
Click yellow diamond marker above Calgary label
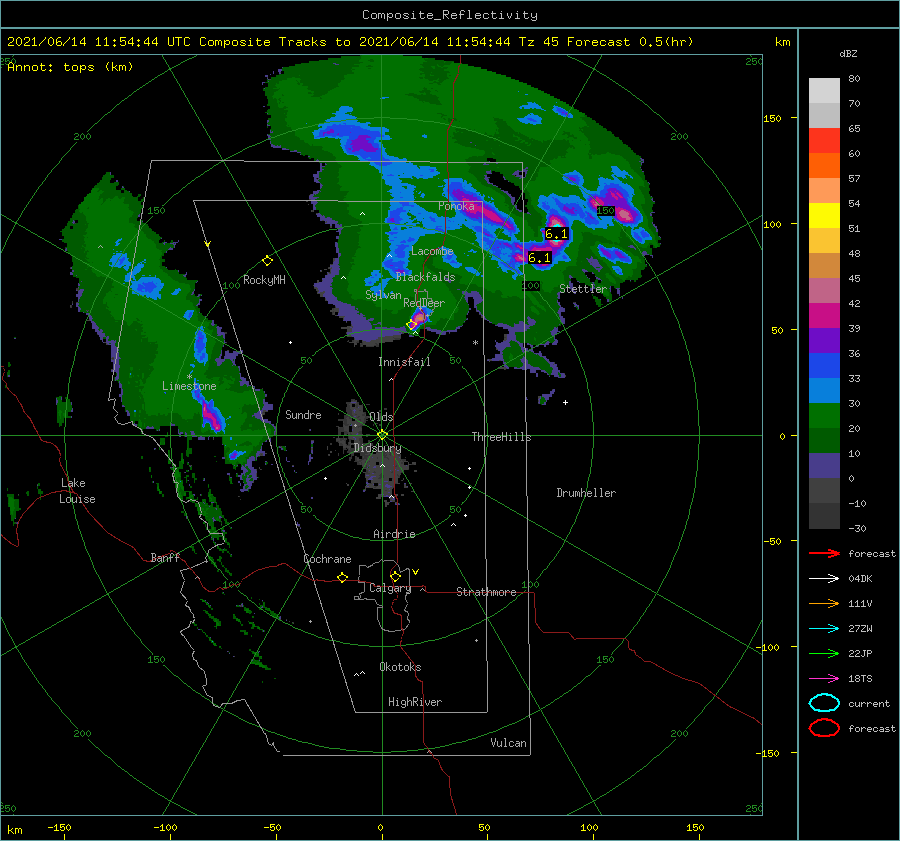tap(395, 576)
